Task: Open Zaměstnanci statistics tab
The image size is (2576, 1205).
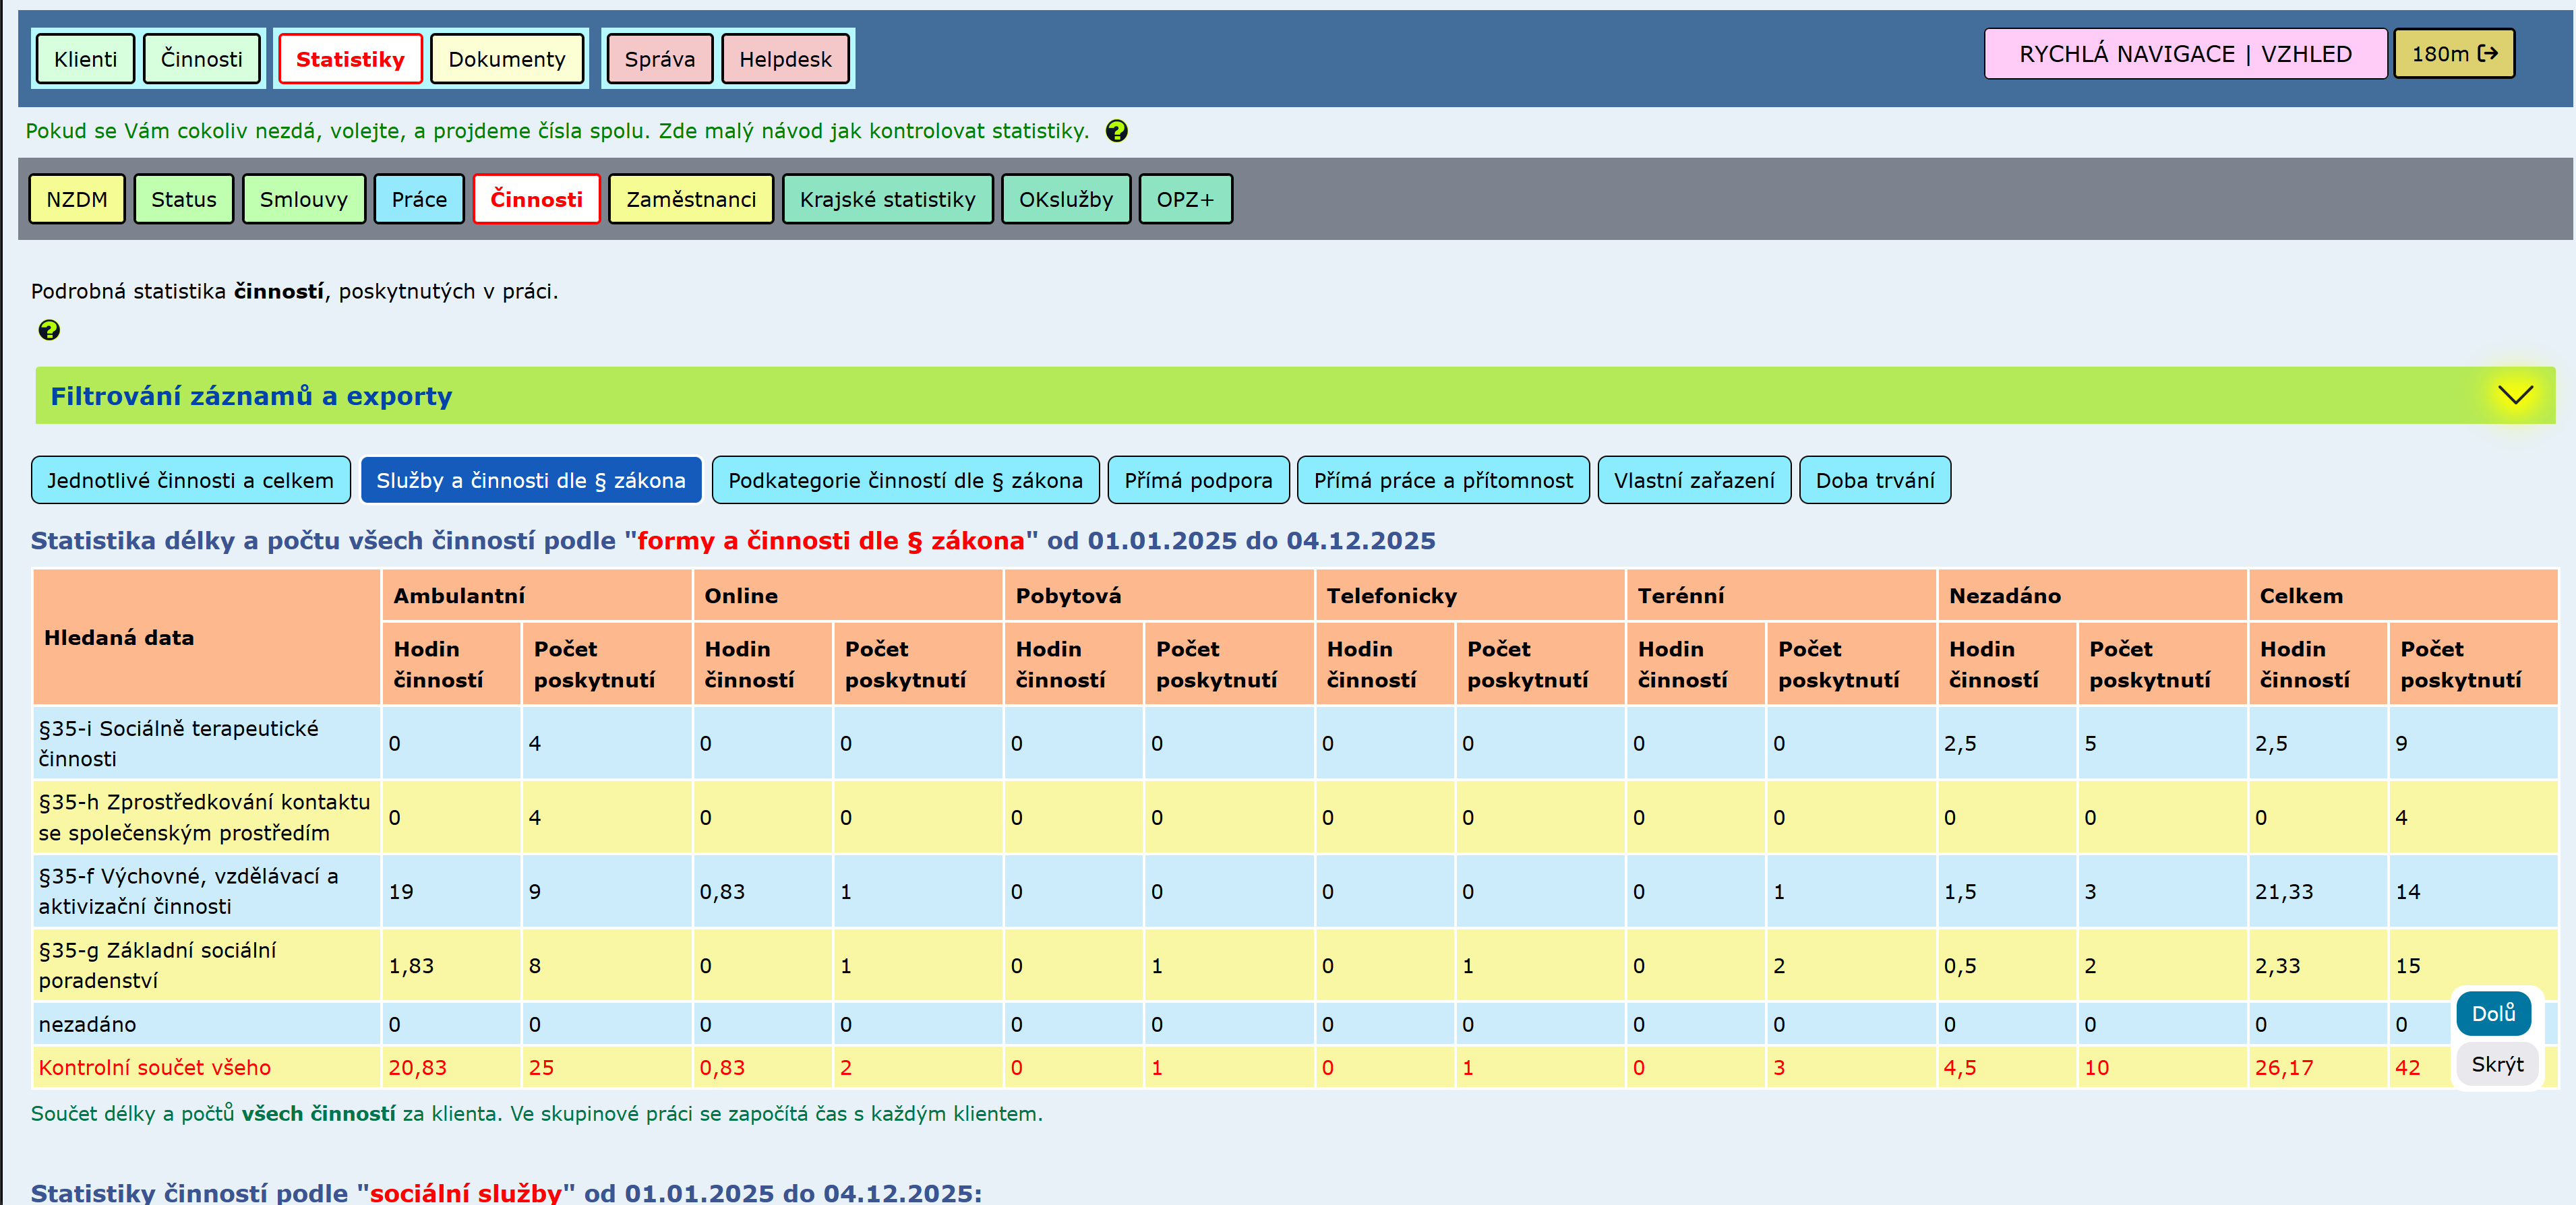Action: point(690,199)
